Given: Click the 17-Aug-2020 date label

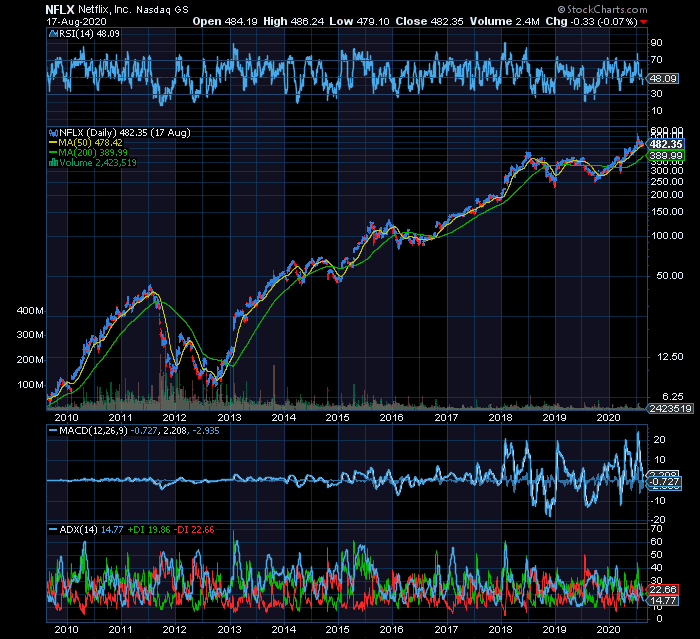Looking at the screenshot, I should tap(76, 21).
